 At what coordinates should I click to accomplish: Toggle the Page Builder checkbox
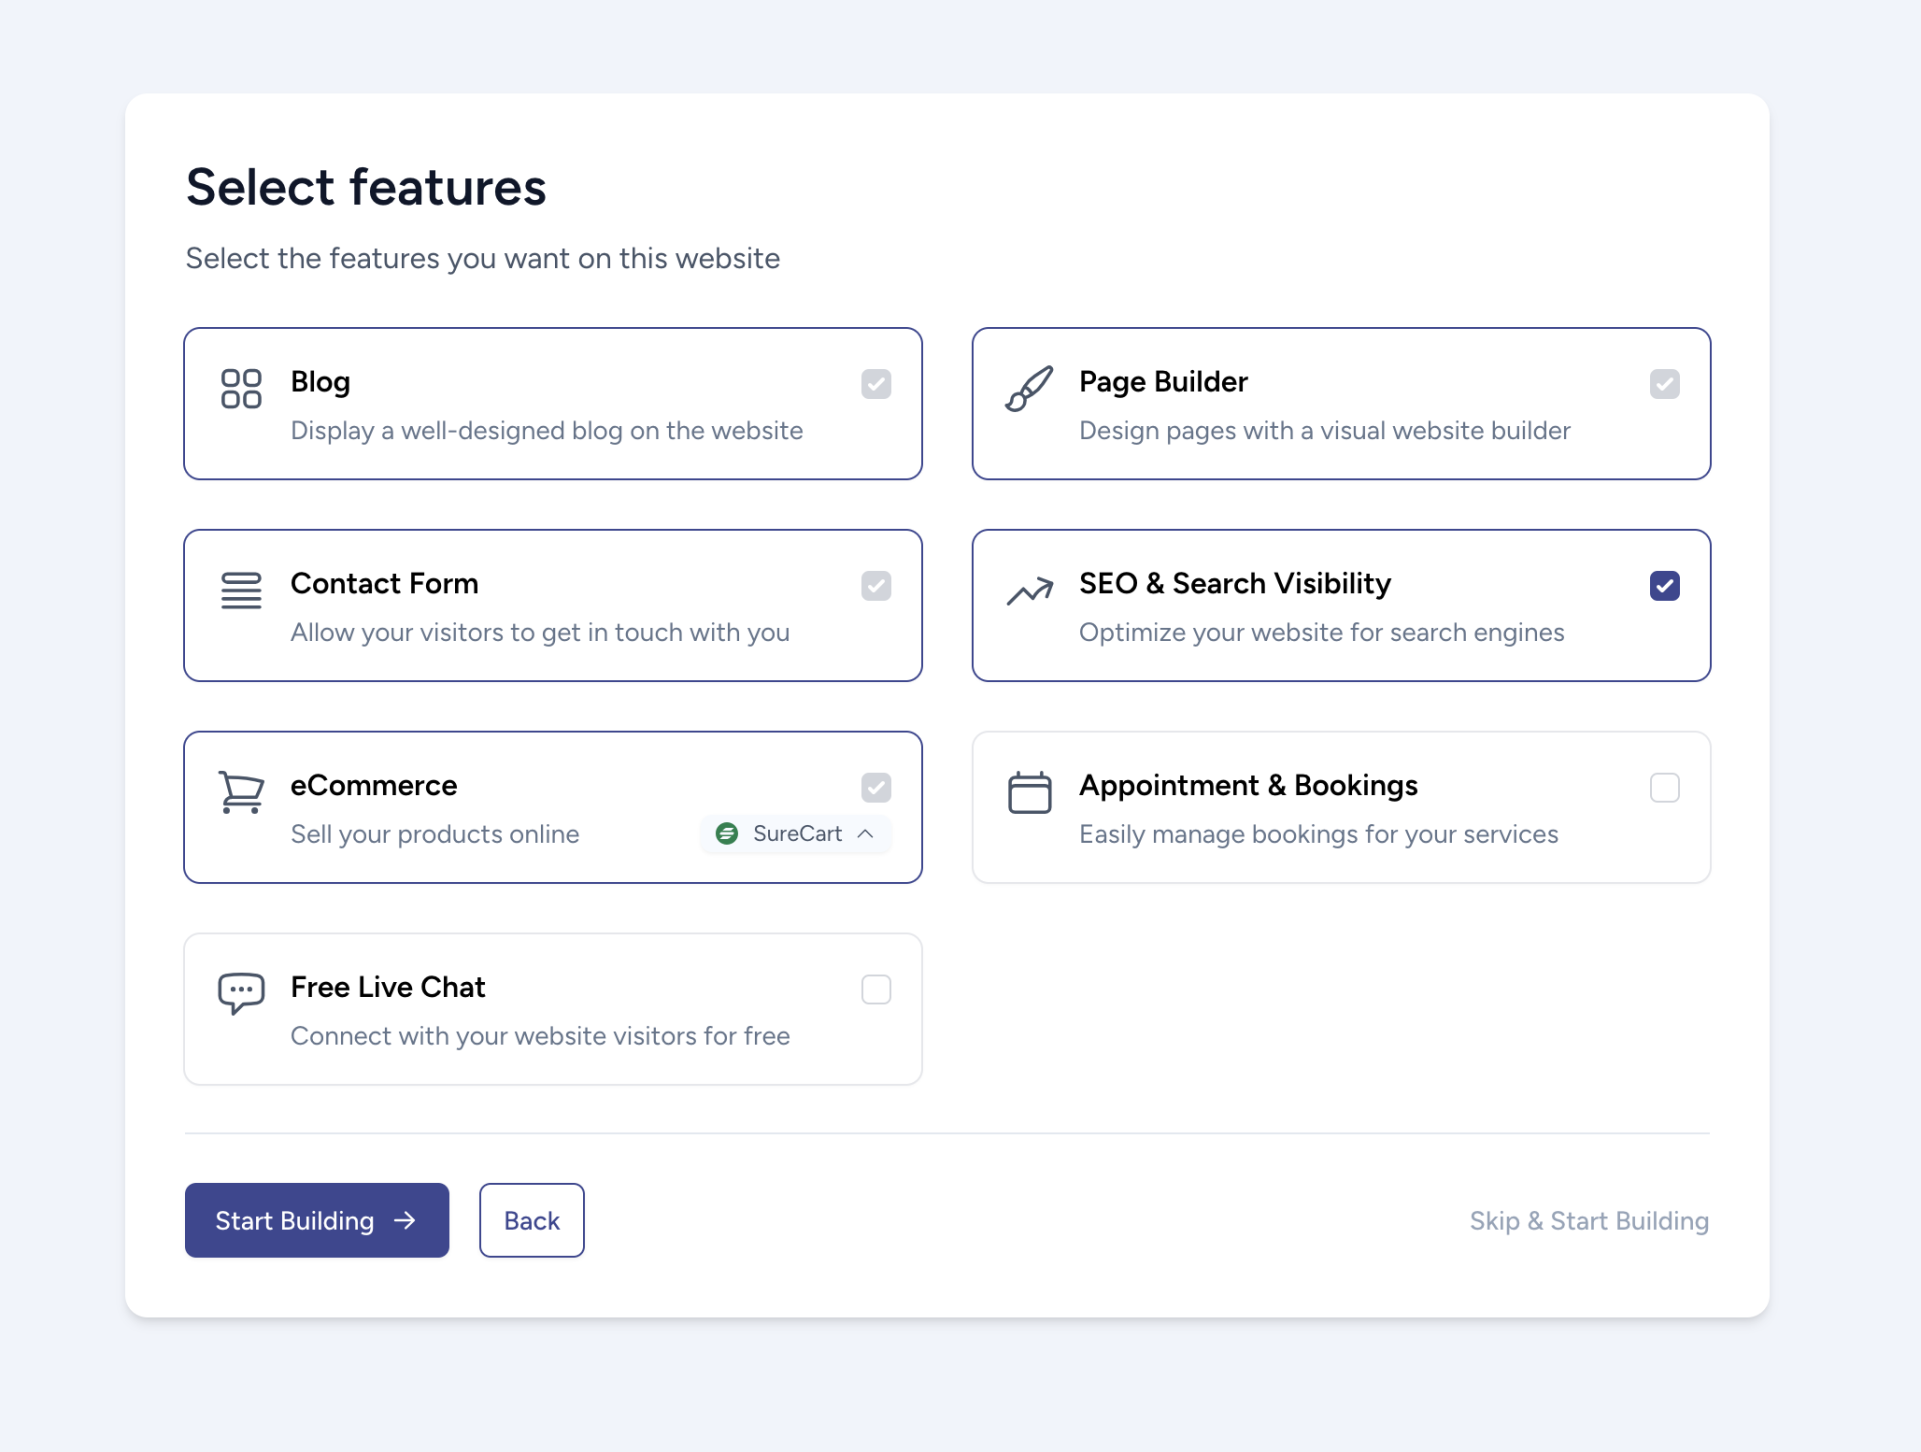[1664, 384]
